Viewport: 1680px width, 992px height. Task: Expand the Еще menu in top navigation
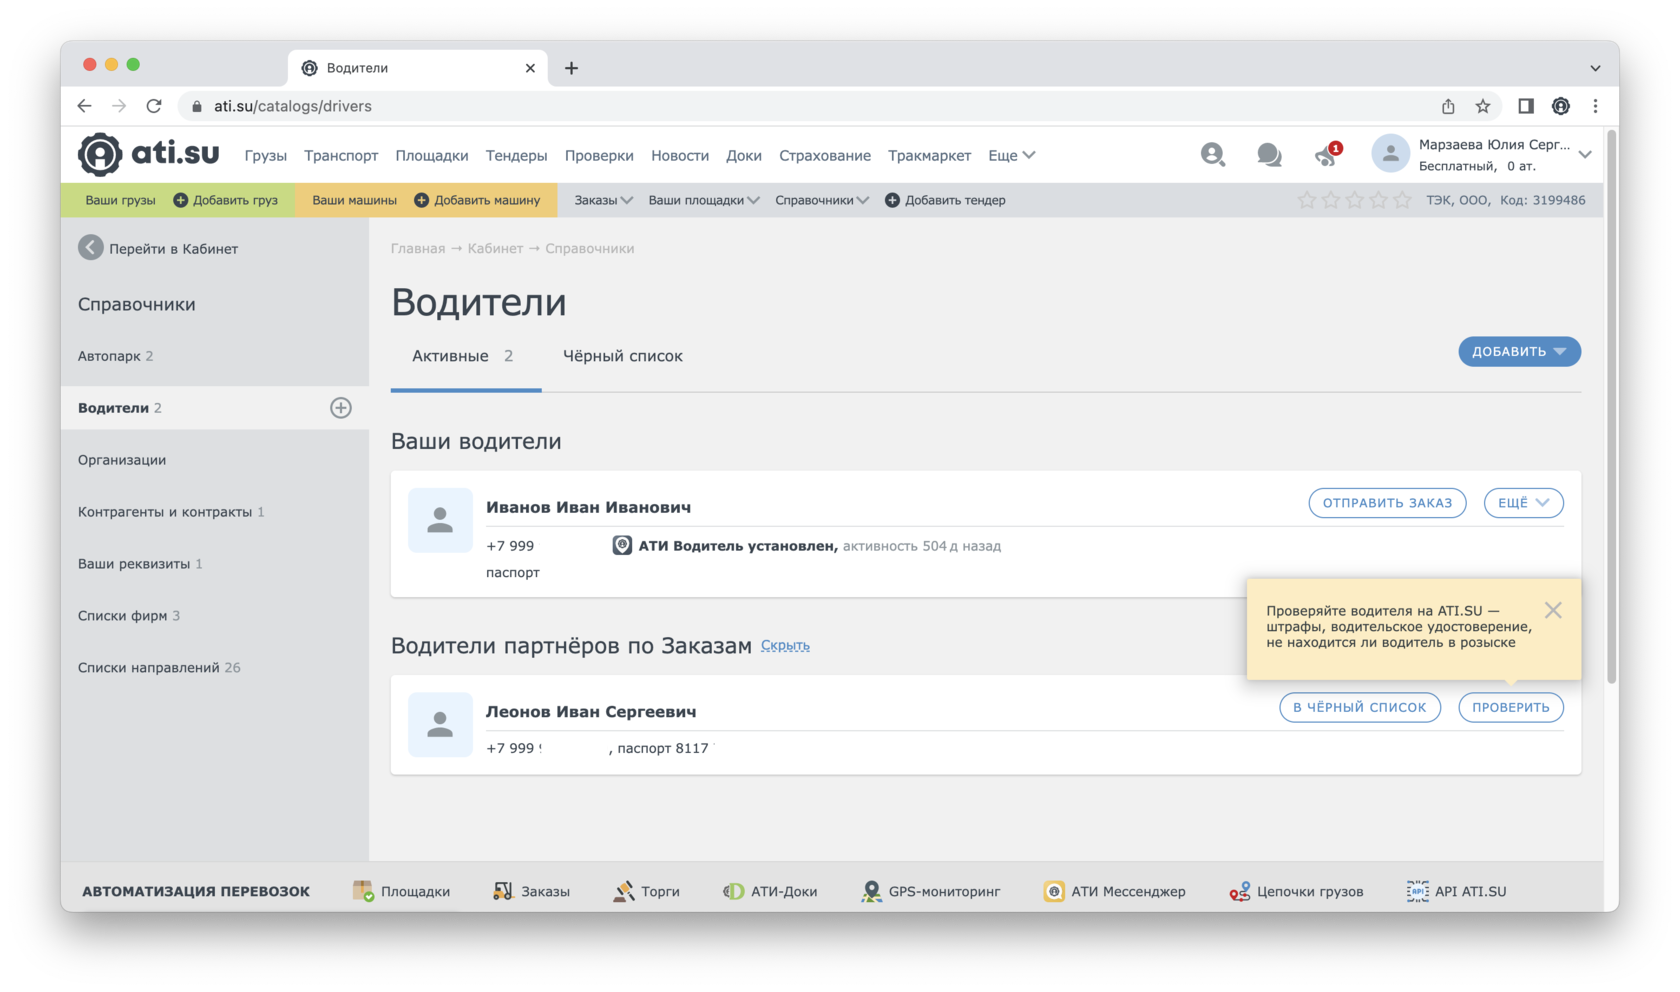coord(1012,155)
